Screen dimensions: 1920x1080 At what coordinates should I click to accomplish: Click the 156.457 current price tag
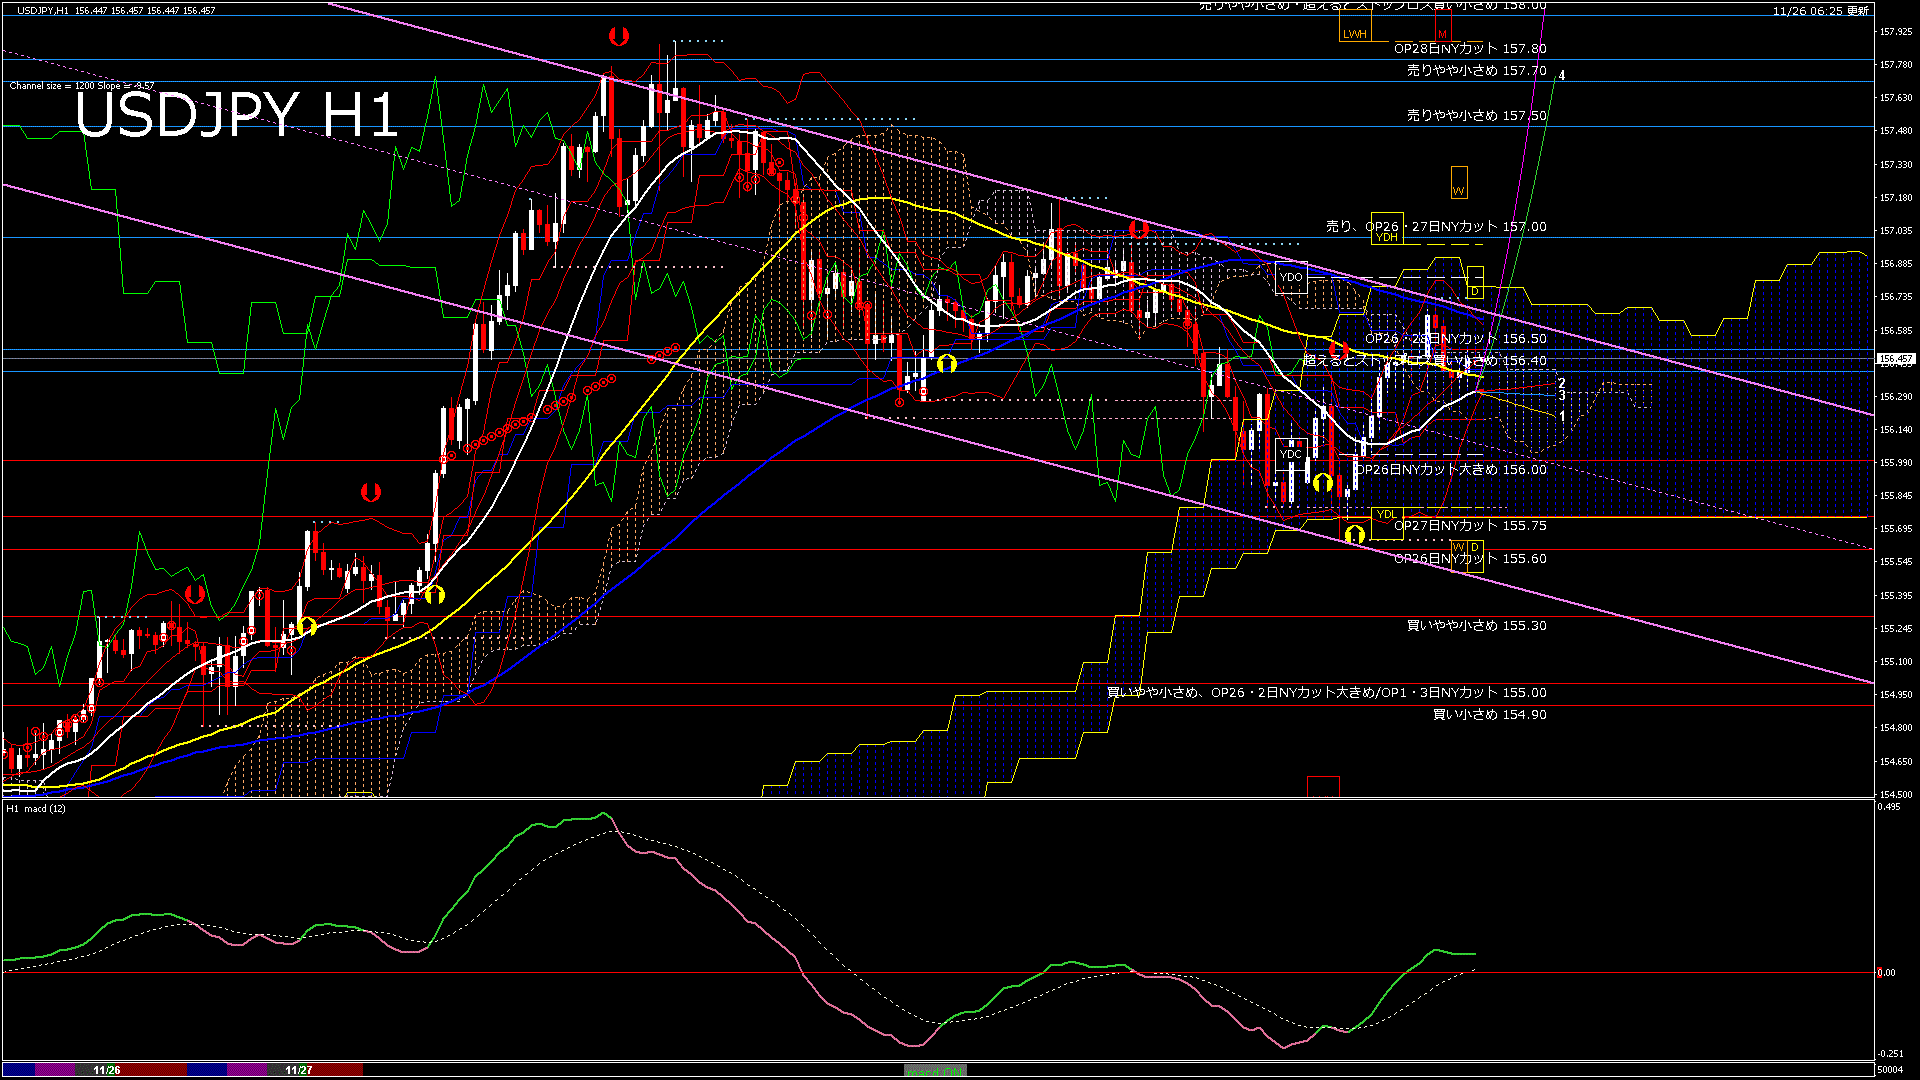click(1895, 358)
